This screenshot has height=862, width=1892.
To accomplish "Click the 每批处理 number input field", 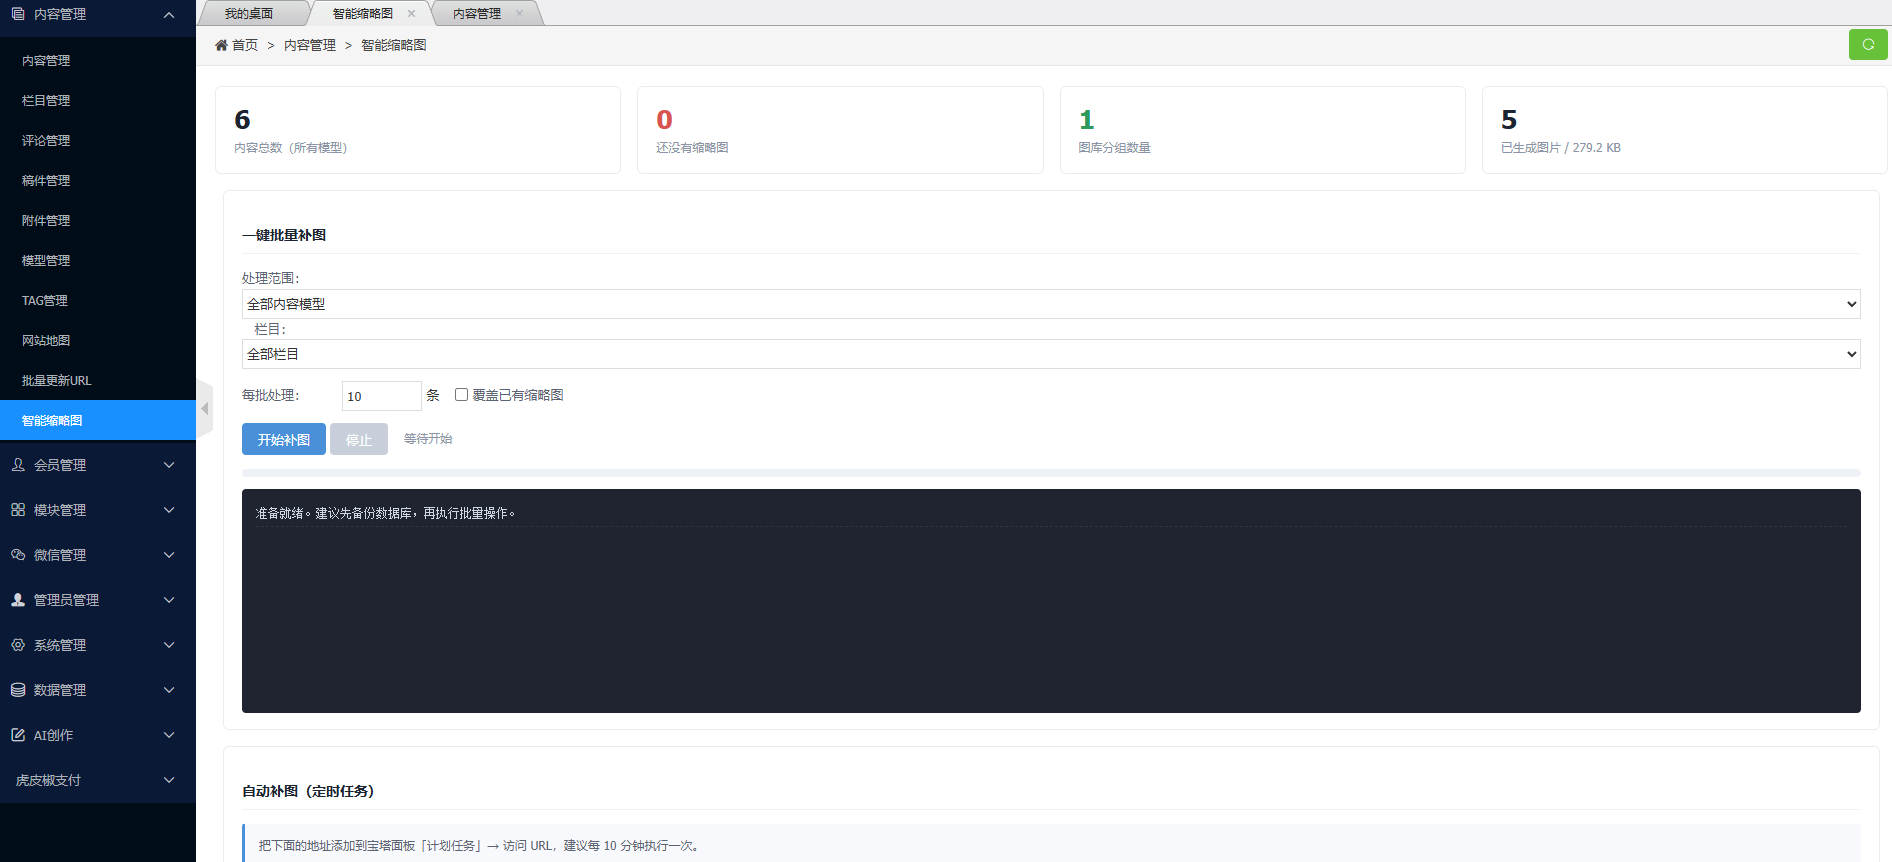I will click(x=382, y=396).
